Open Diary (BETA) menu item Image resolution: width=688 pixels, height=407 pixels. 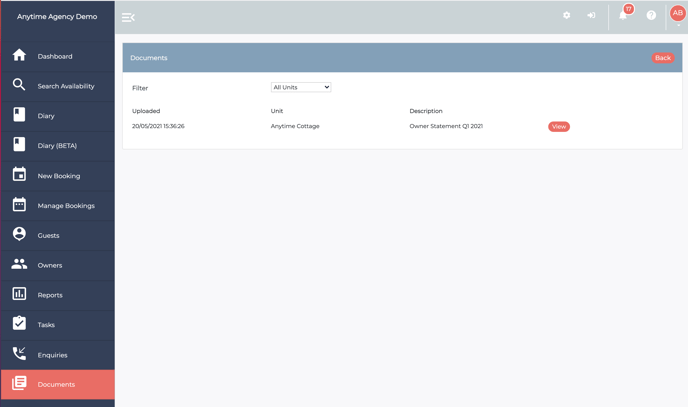tap(57, 146)
